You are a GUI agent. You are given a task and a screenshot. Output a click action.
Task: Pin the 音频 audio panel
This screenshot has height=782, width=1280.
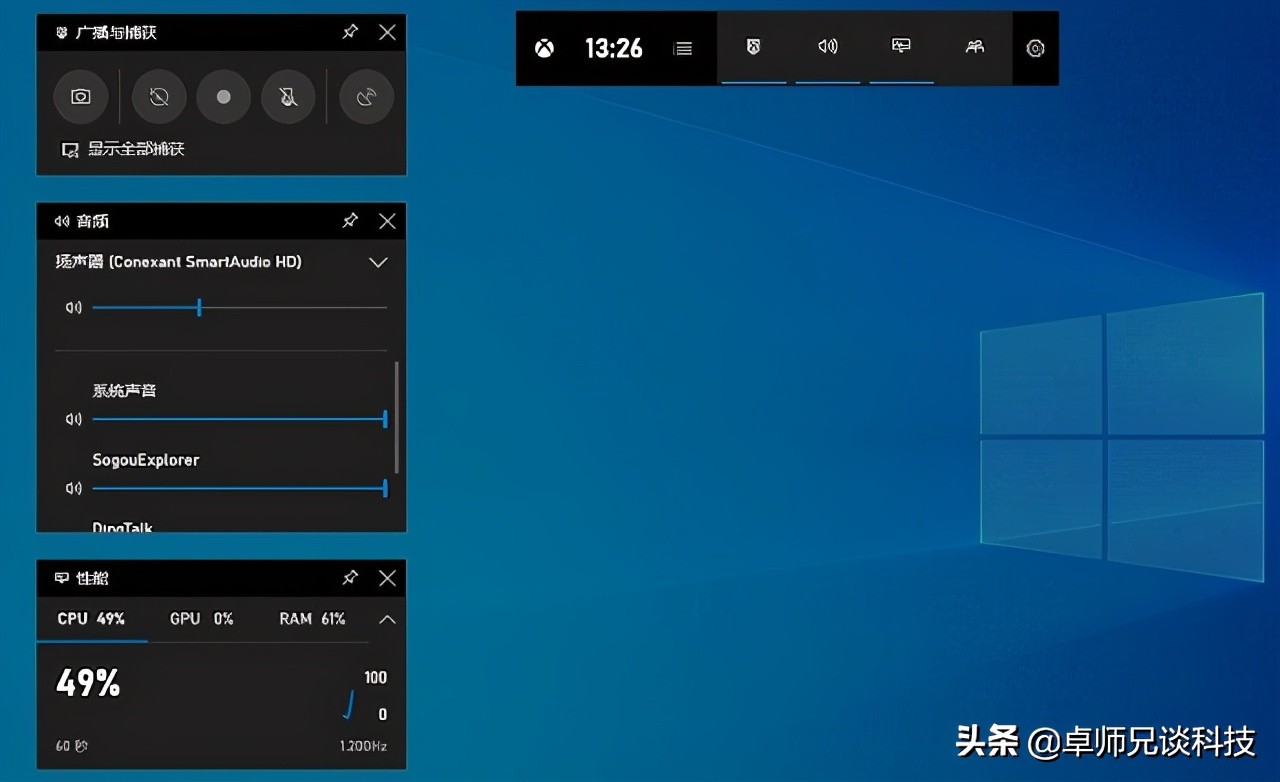pyautogui.click(x=350, y=221)
